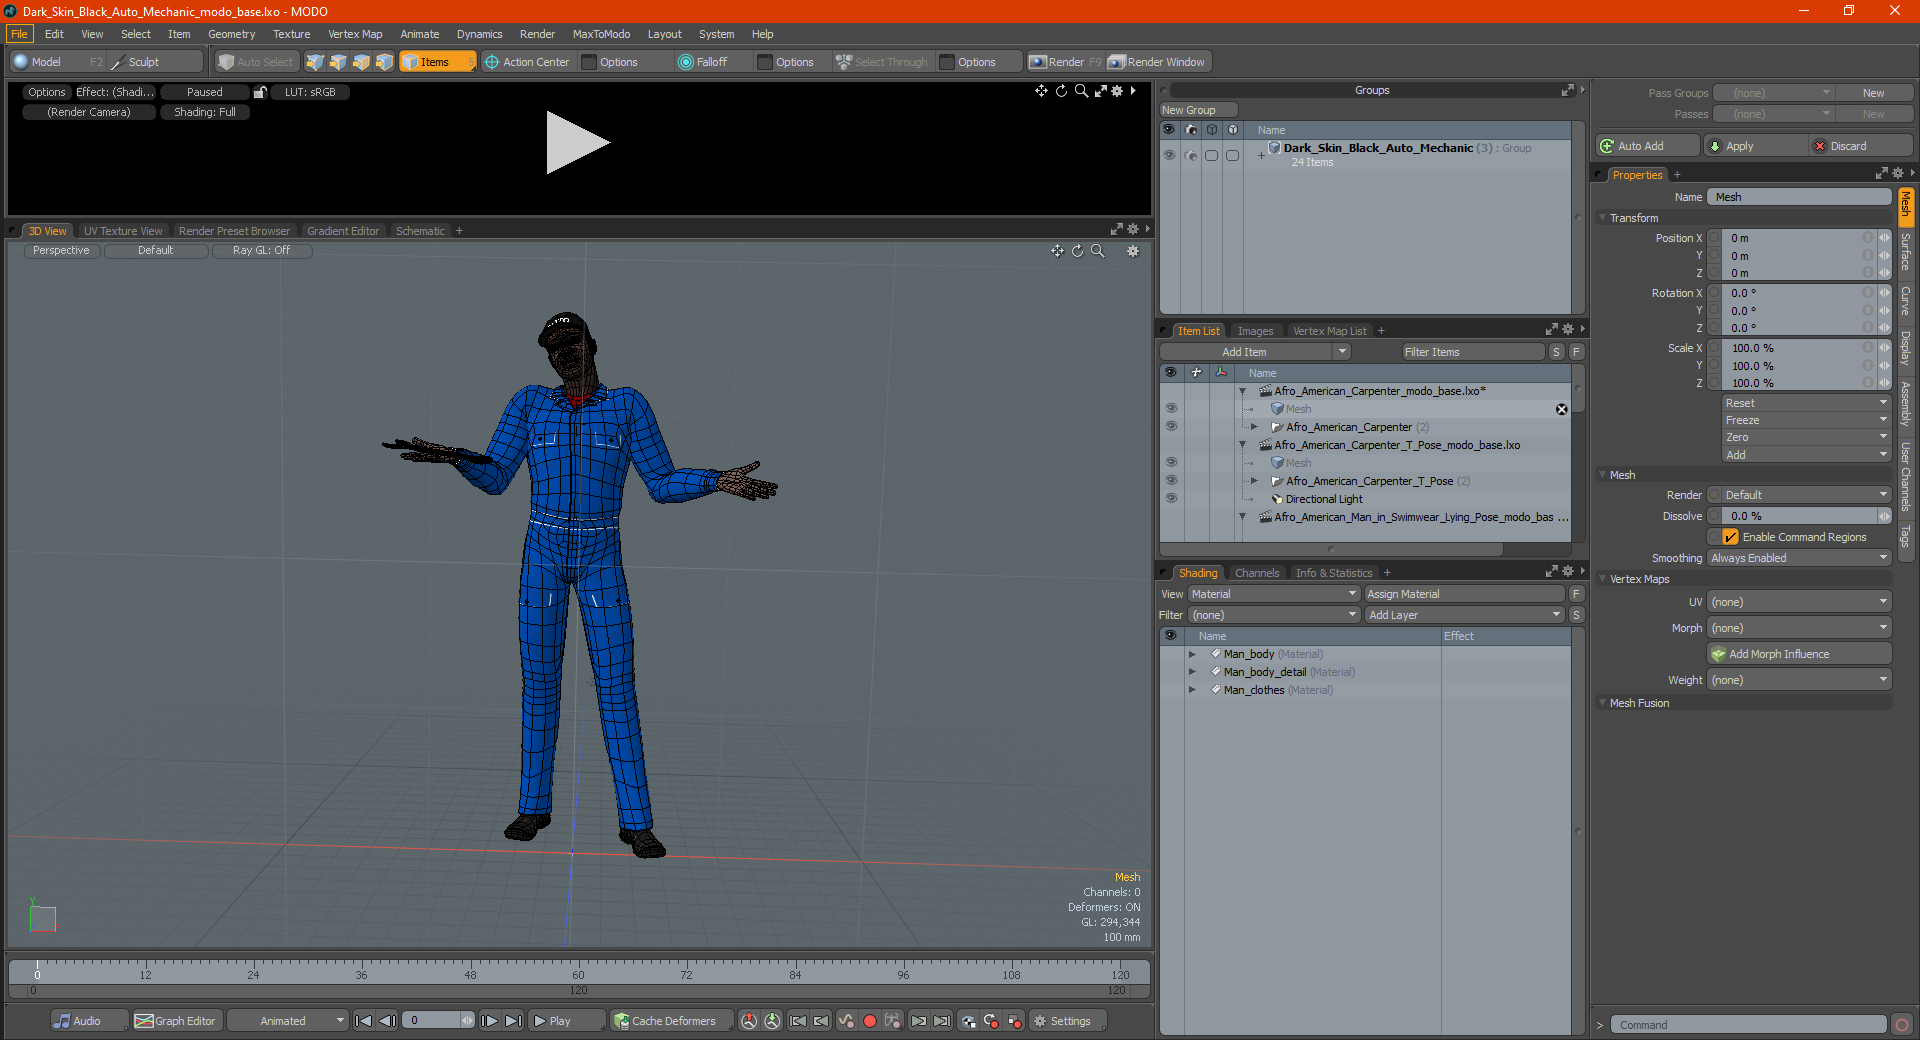Screen dimensions: 1920x1040
Task: Toggle visibility of Directional Light
Action: click(x=1171, y=499)
